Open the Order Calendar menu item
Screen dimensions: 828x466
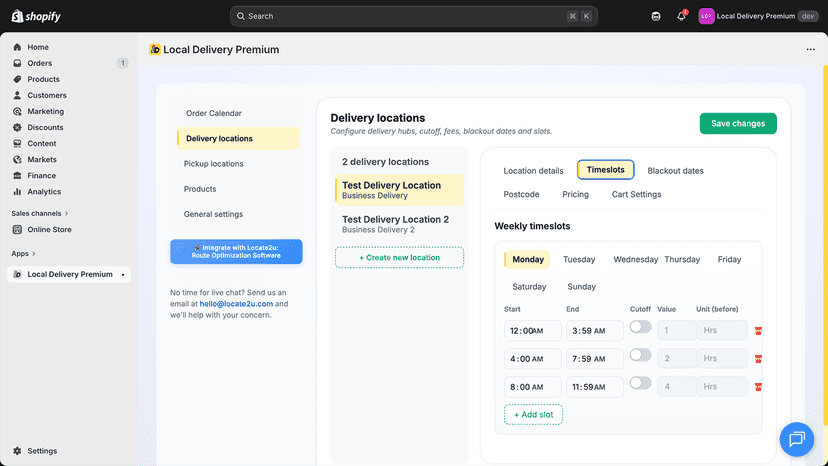pos(214,113)
